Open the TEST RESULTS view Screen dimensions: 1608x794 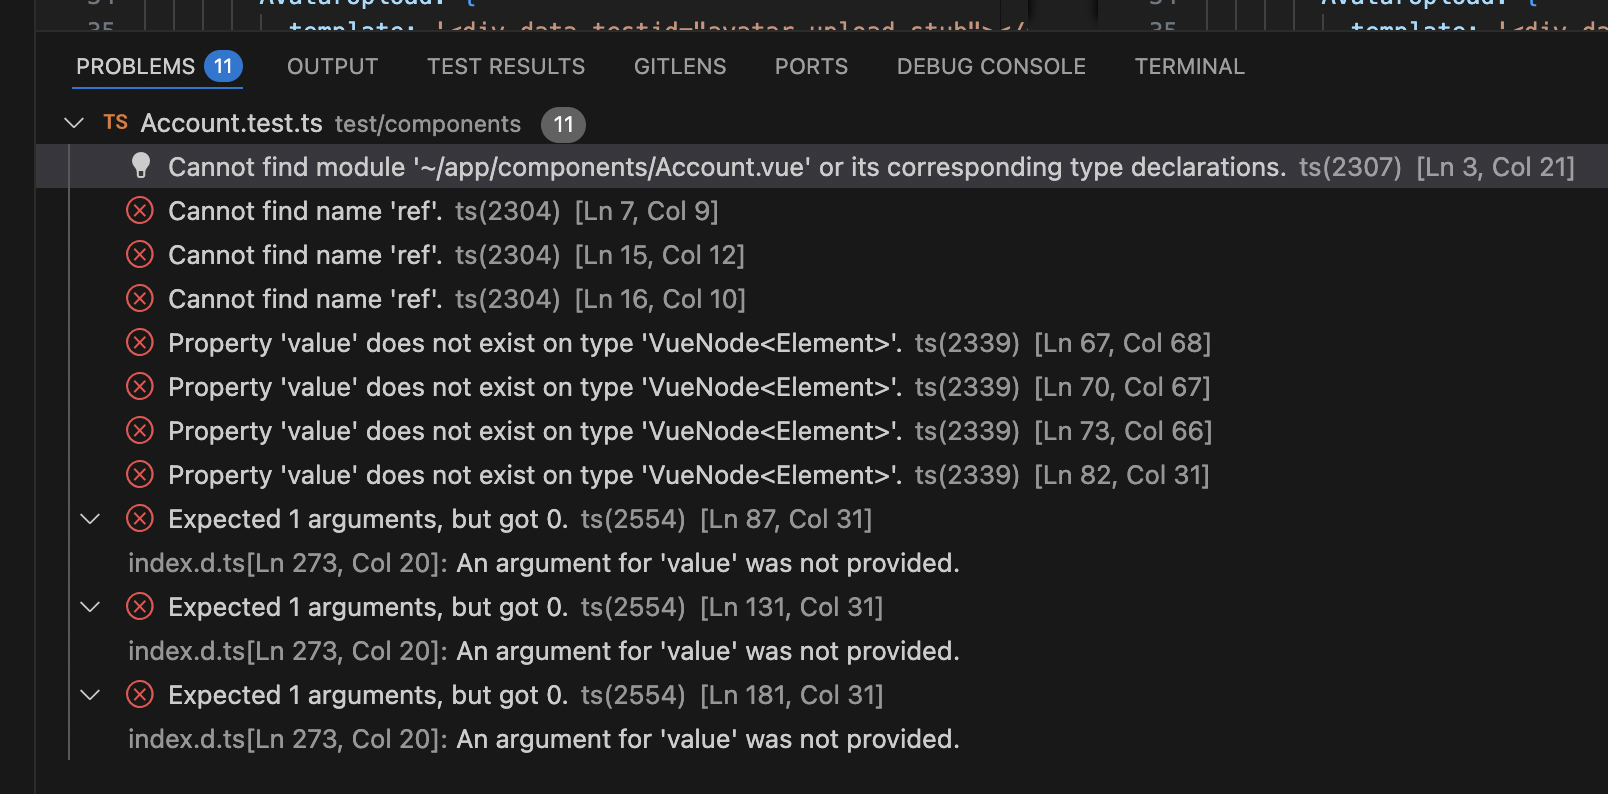506,66
